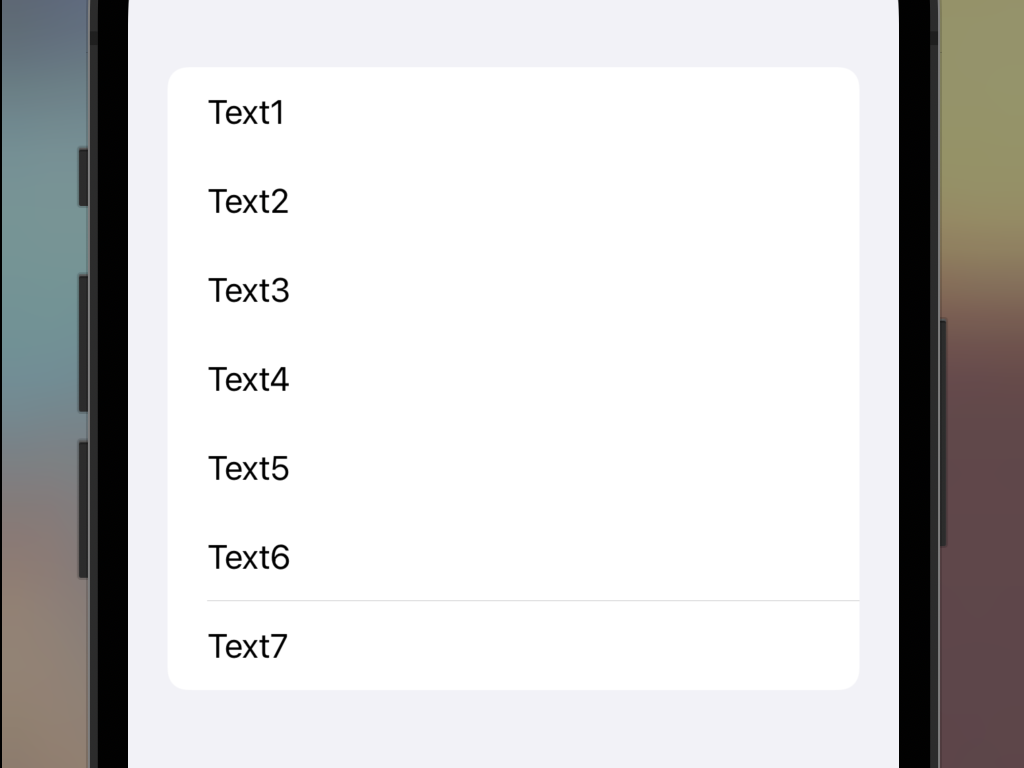Tap the Text2 list item

click(x=513, y=200)
